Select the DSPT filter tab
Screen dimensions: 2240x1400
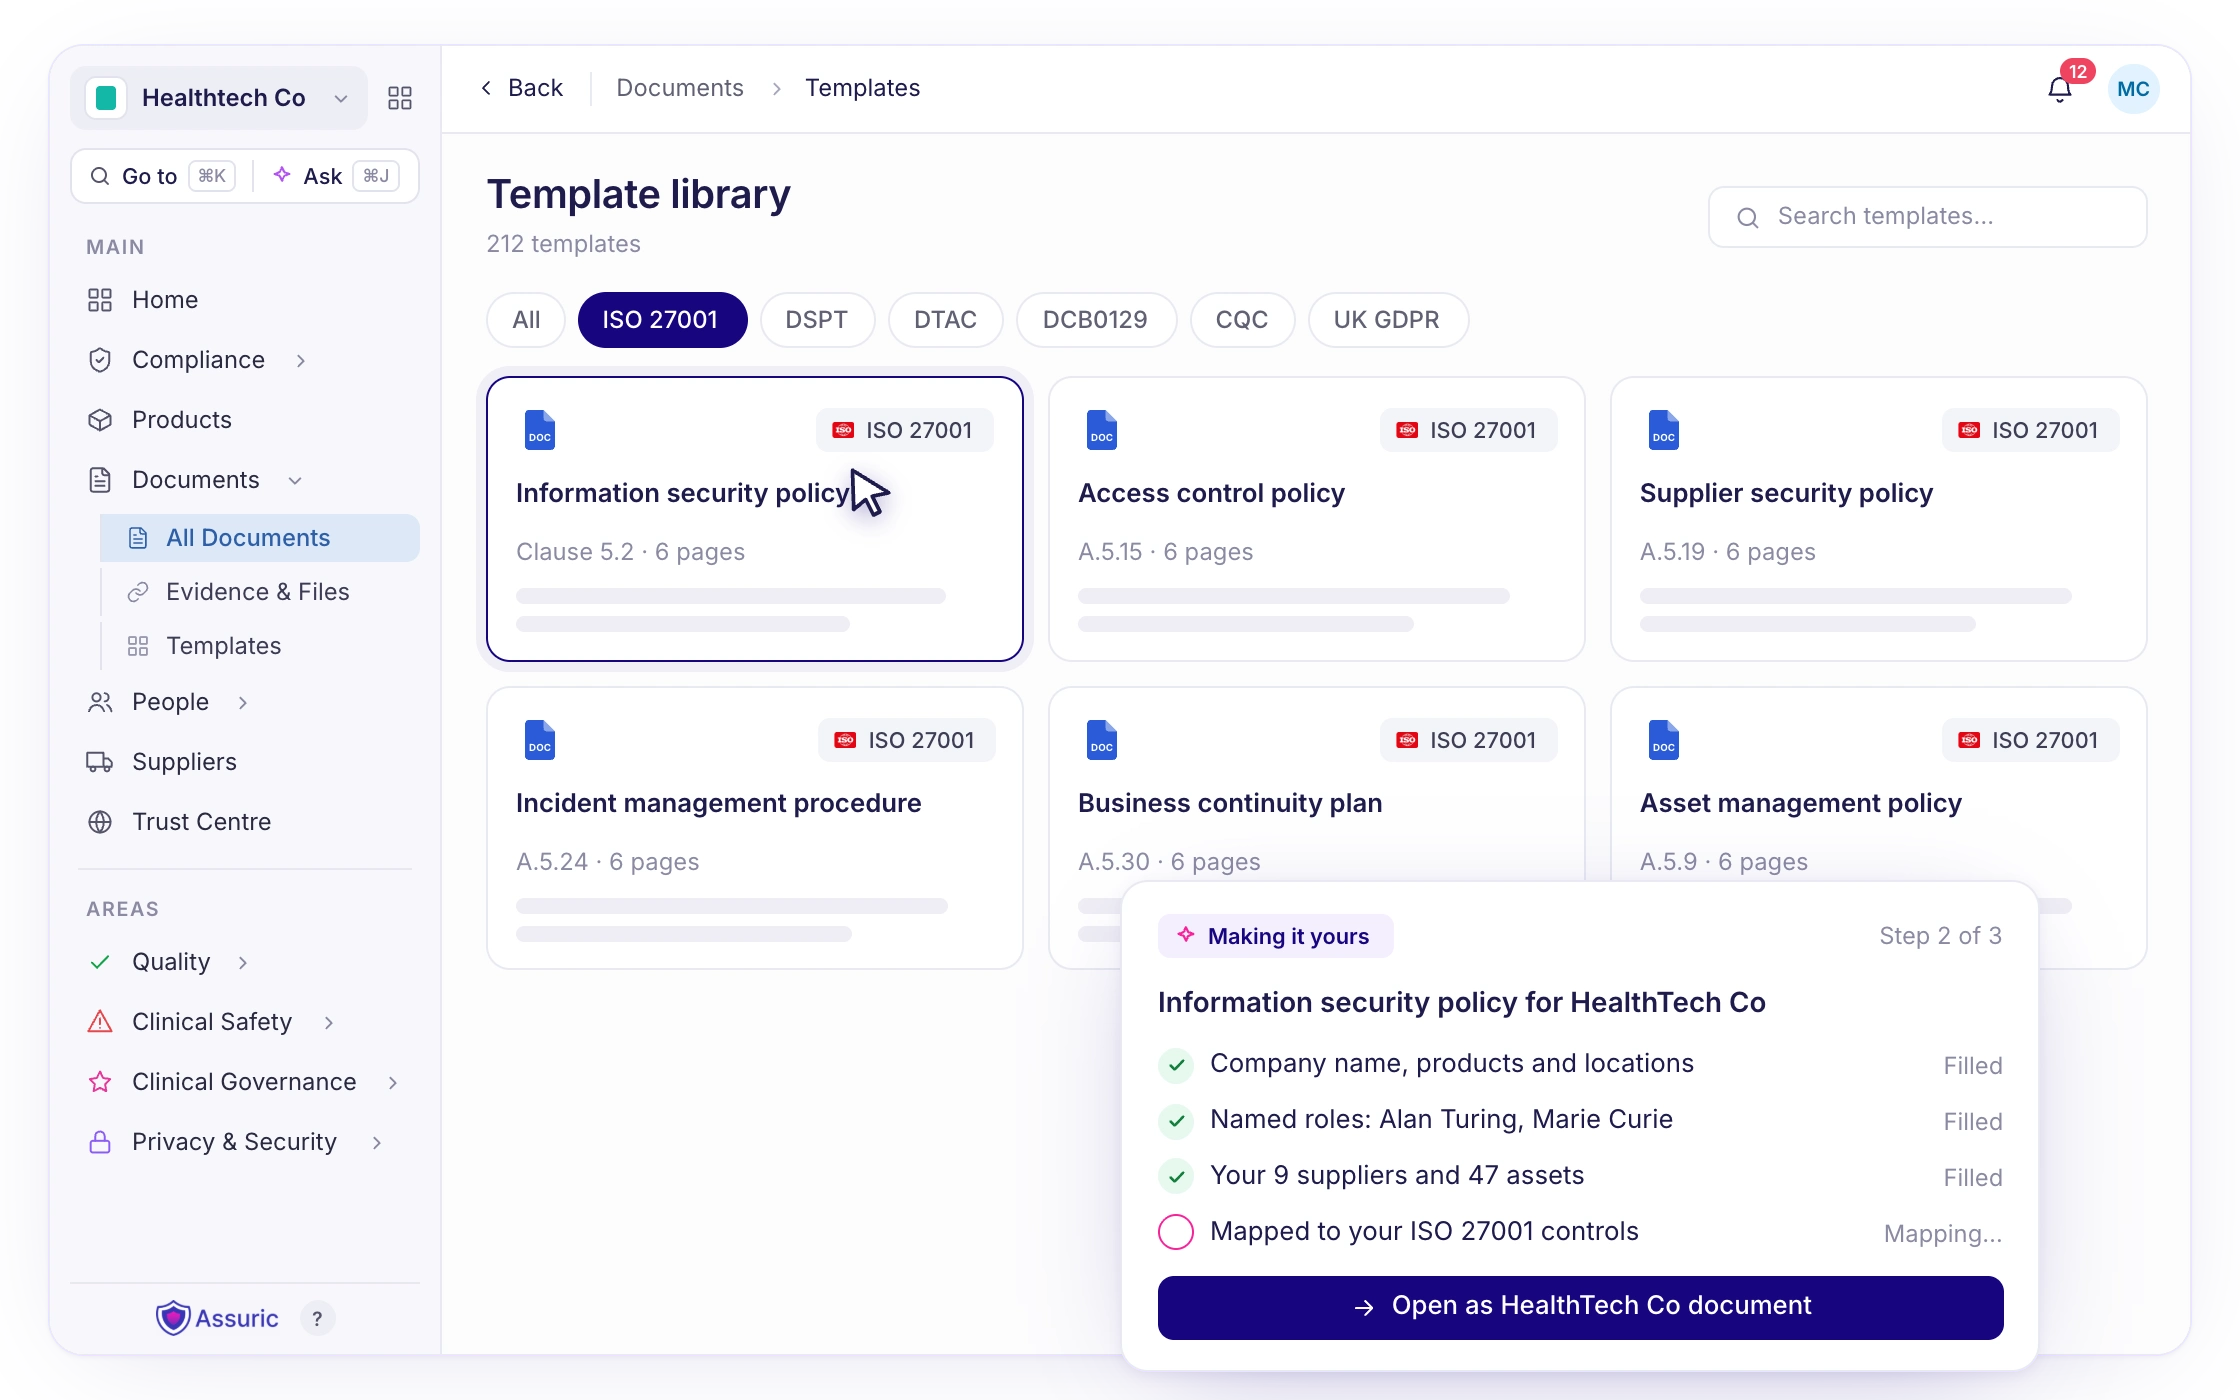tap(817, 320)
